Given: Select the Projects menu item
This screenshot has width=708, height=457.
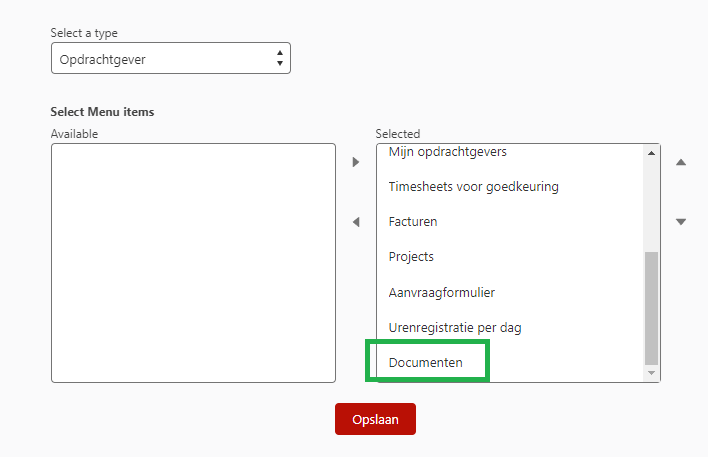Looking at the screenshot, I should [411, 256].
